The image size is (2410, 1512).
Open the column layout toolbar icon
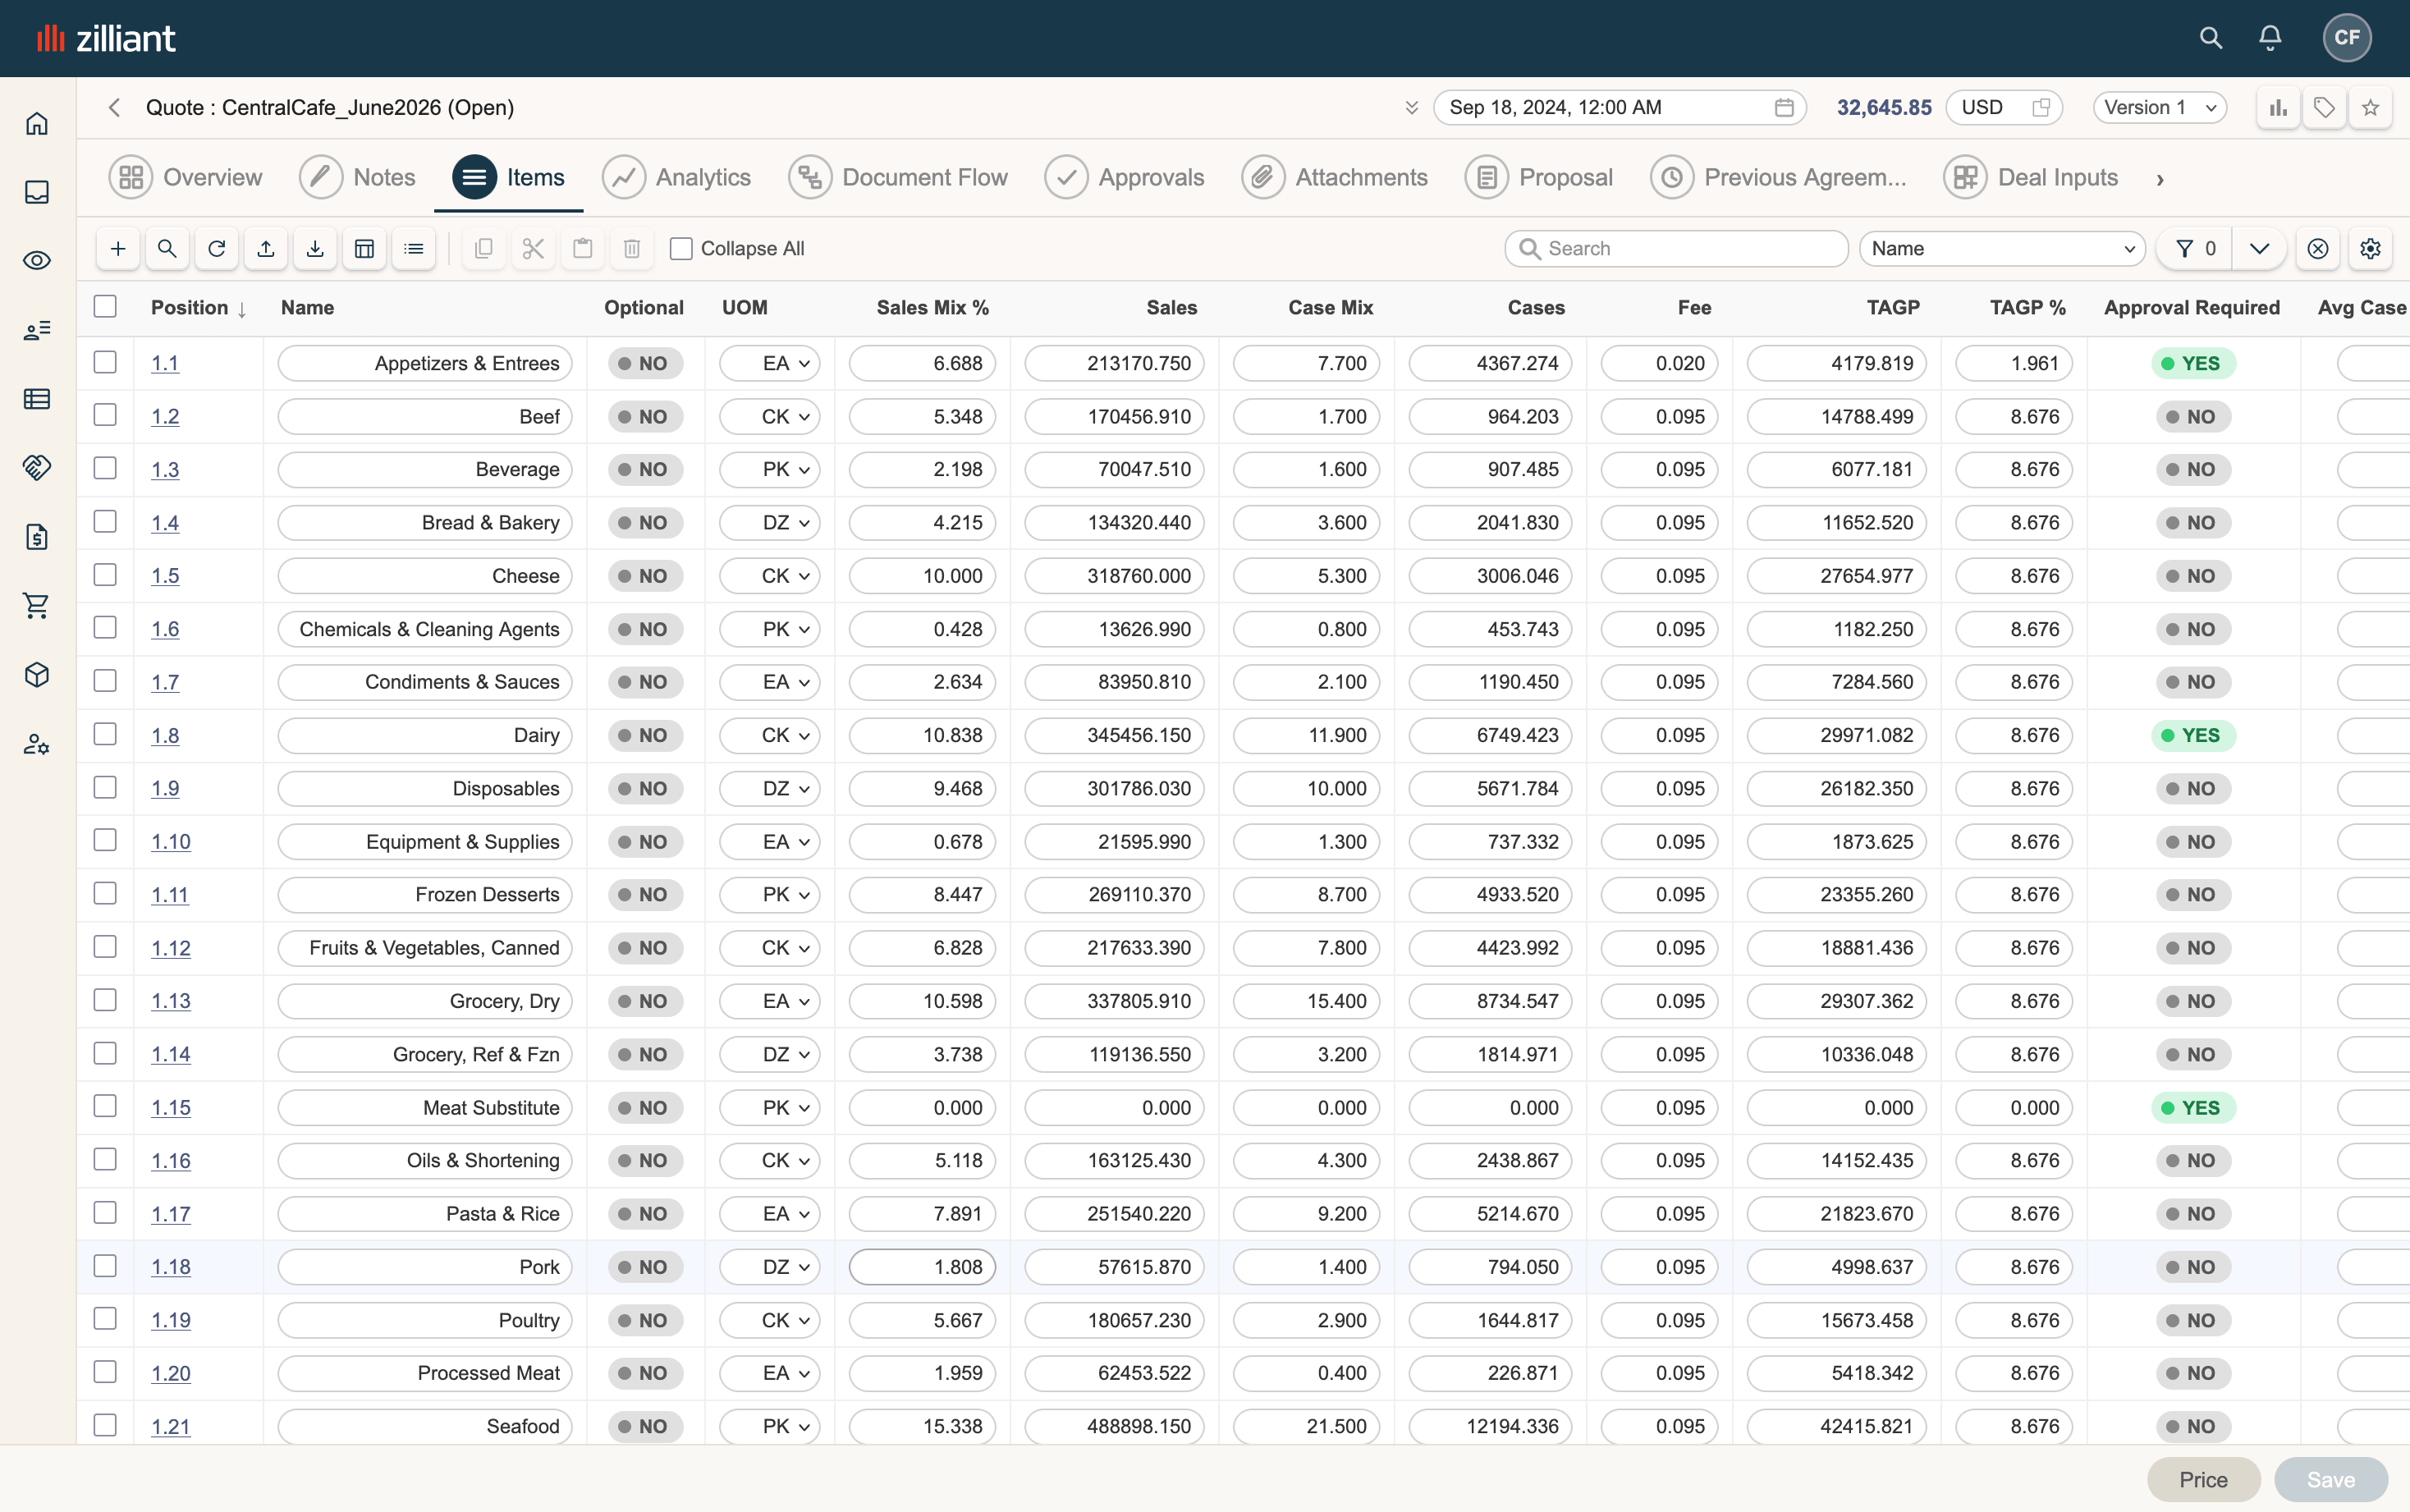(x=365, y=248)
